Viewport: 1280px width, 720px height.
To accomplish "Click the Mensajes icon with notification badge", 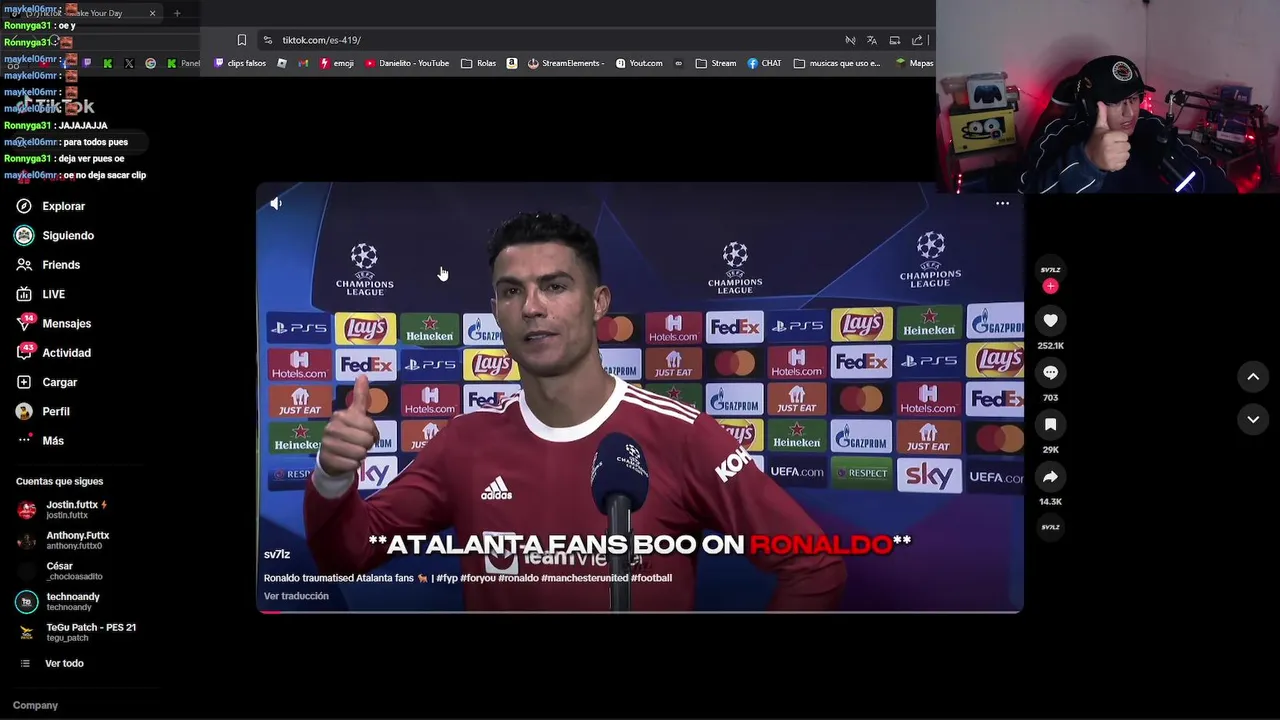I will pos(24,324).
